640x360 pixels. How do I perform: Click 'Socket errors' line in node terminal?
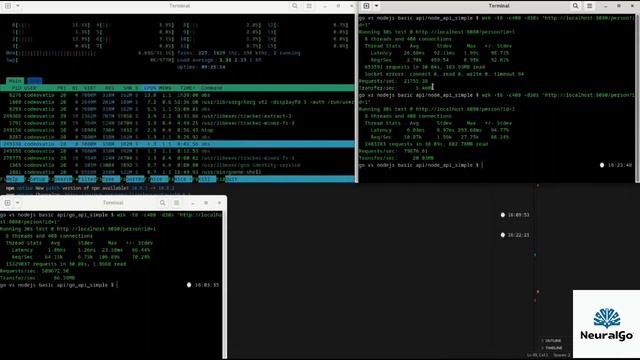pyautogui.click(x=444, y=74)
